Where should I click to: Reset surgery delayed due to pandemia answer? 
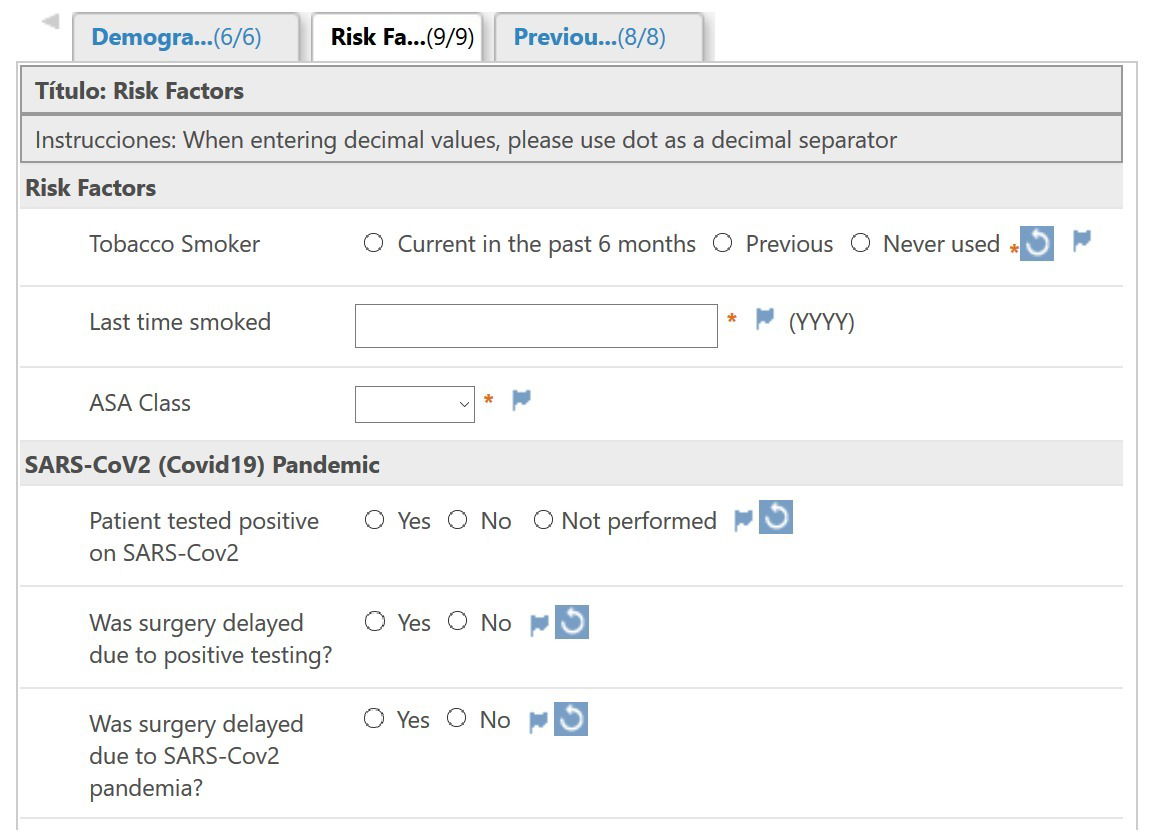pos(571,719)
